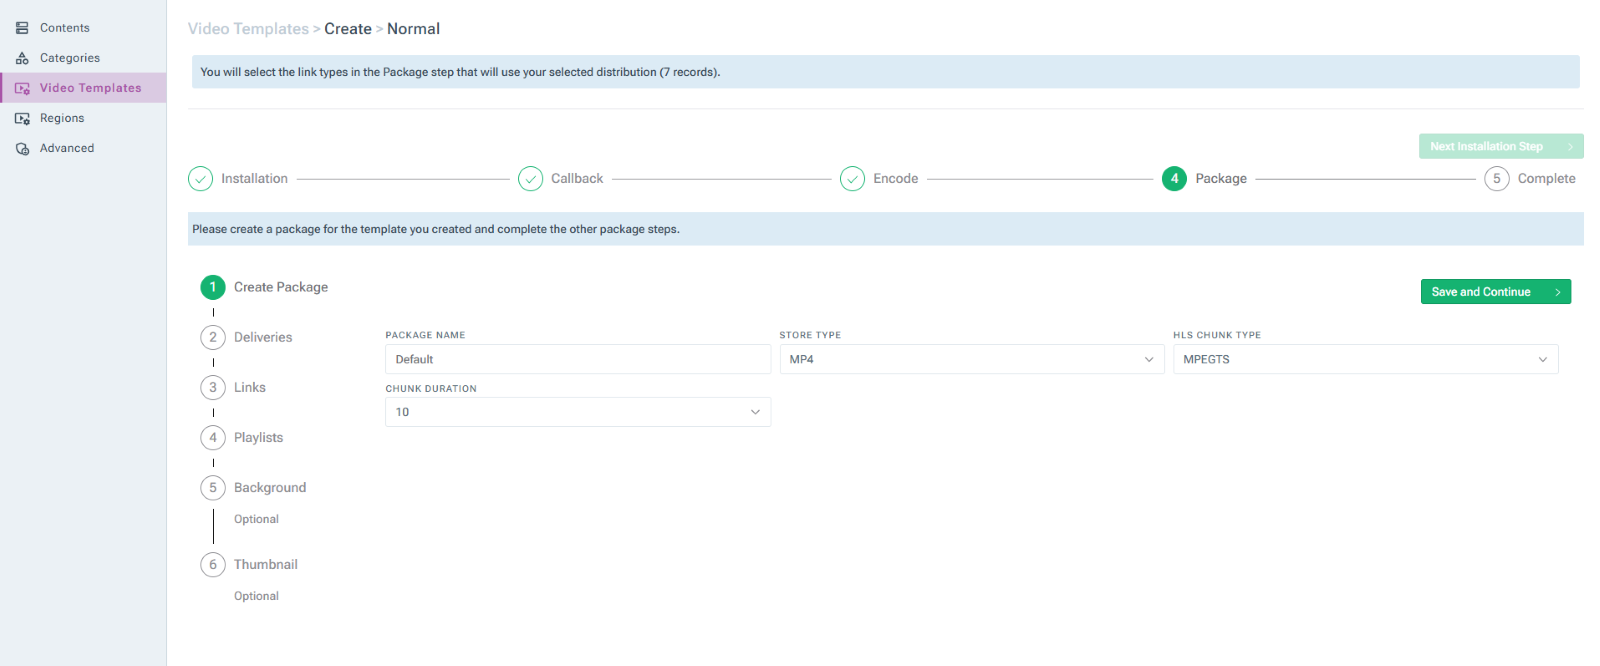Open the Chunk Duration dropdown showing 10
The width and height of the screenshot is (1600, 666).
point(578,412)
